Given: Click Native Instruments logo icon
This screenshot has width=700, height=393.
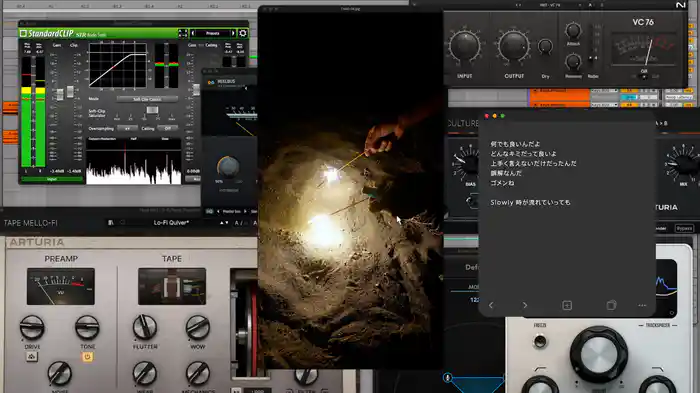Looking at the screenshot, I should coord(681,5).
